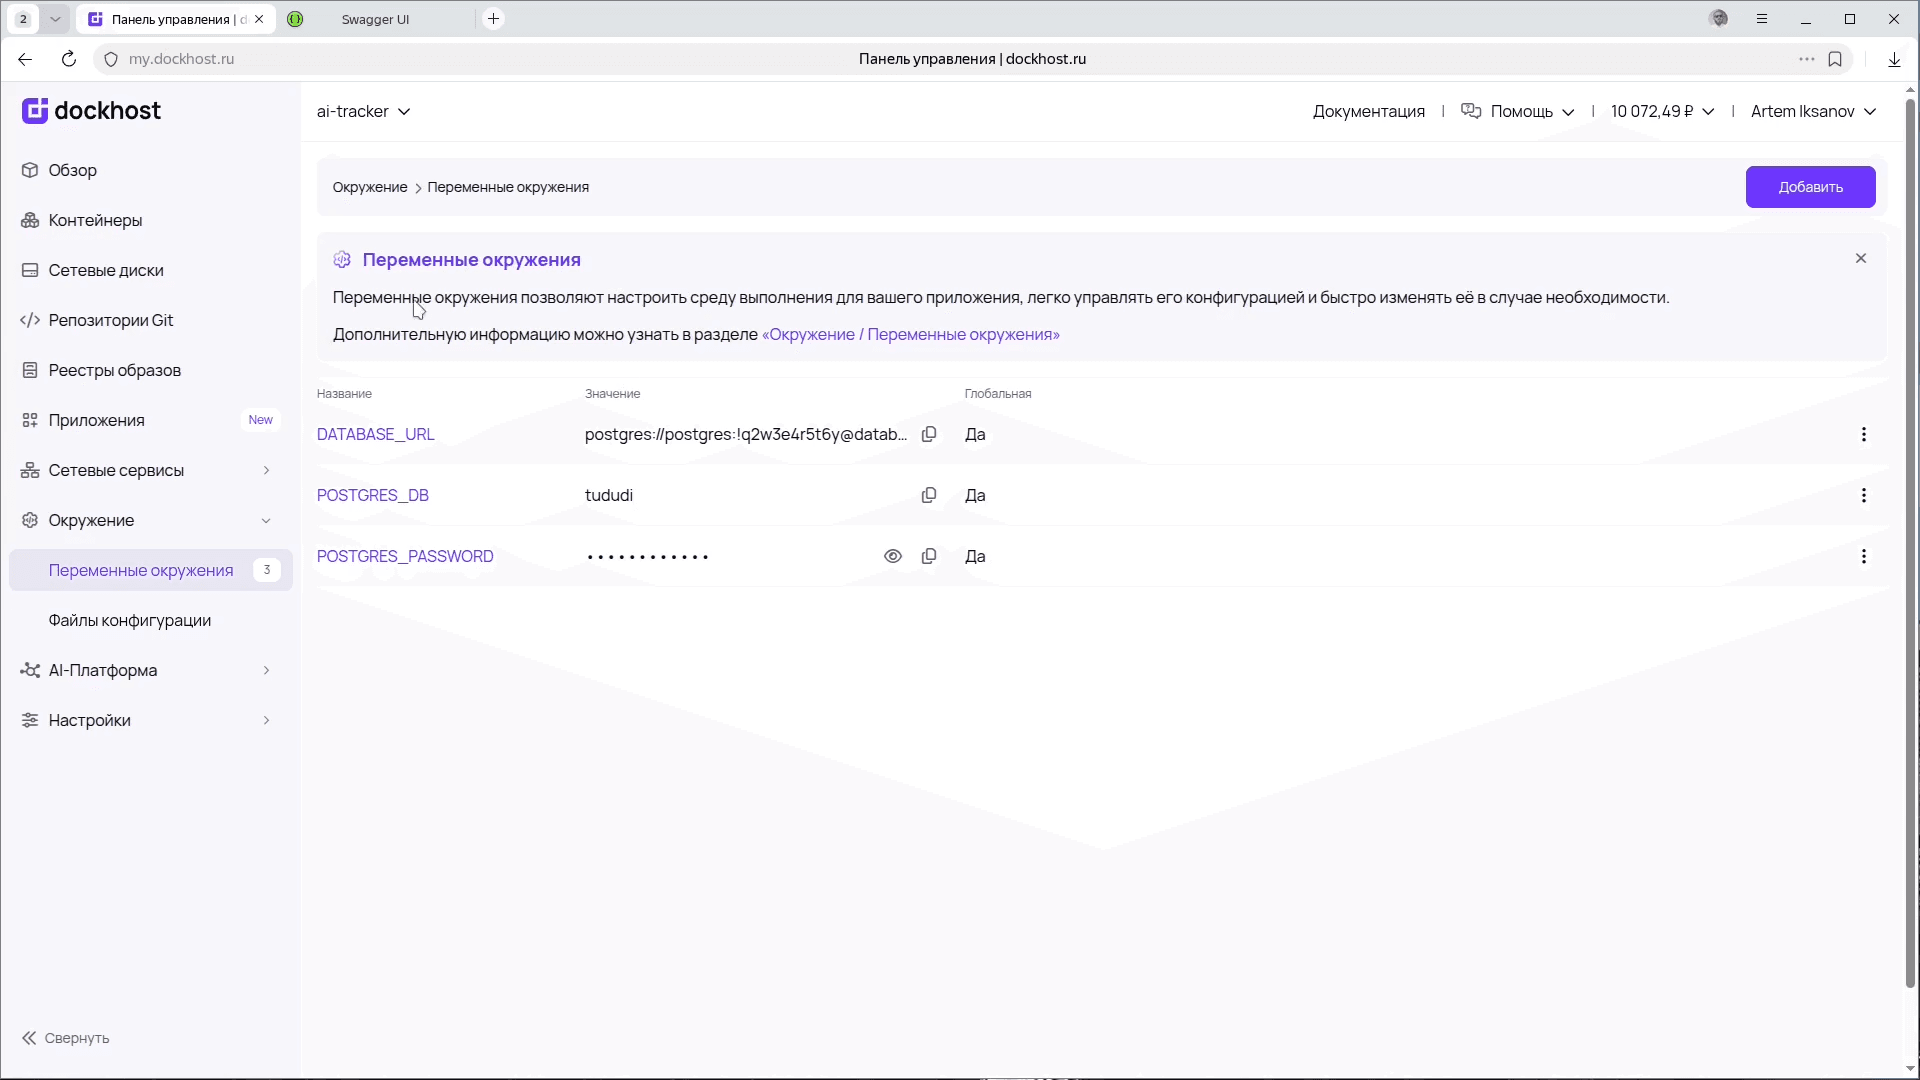
Task: Open actions menu for POSTGRES_PASSWORD row
Action: coord(1863,556)
